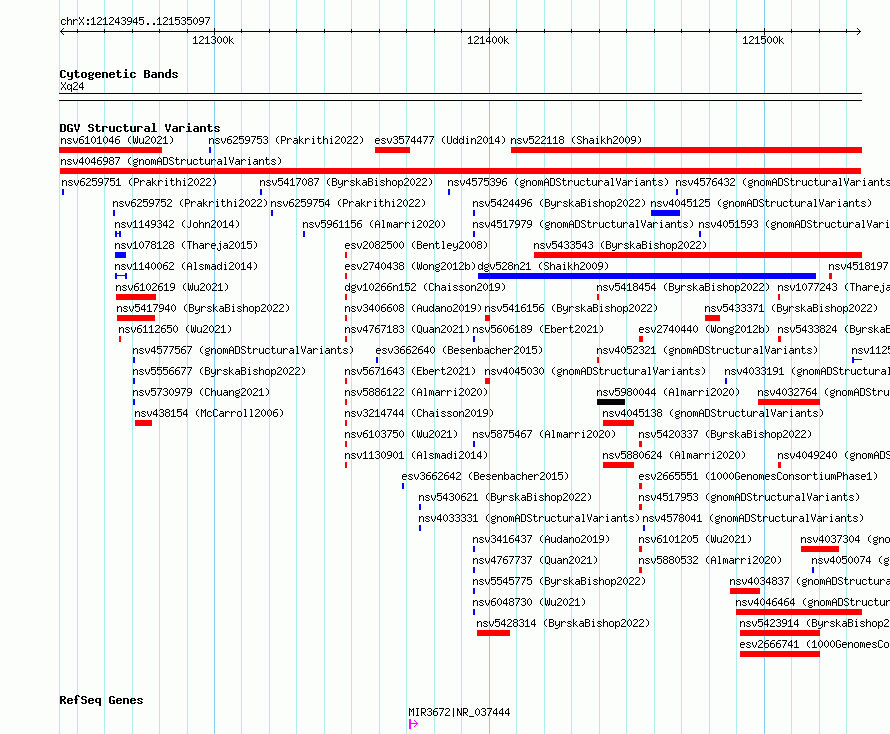Select nsv4767183 (Quan2021) label

point(407,329)
